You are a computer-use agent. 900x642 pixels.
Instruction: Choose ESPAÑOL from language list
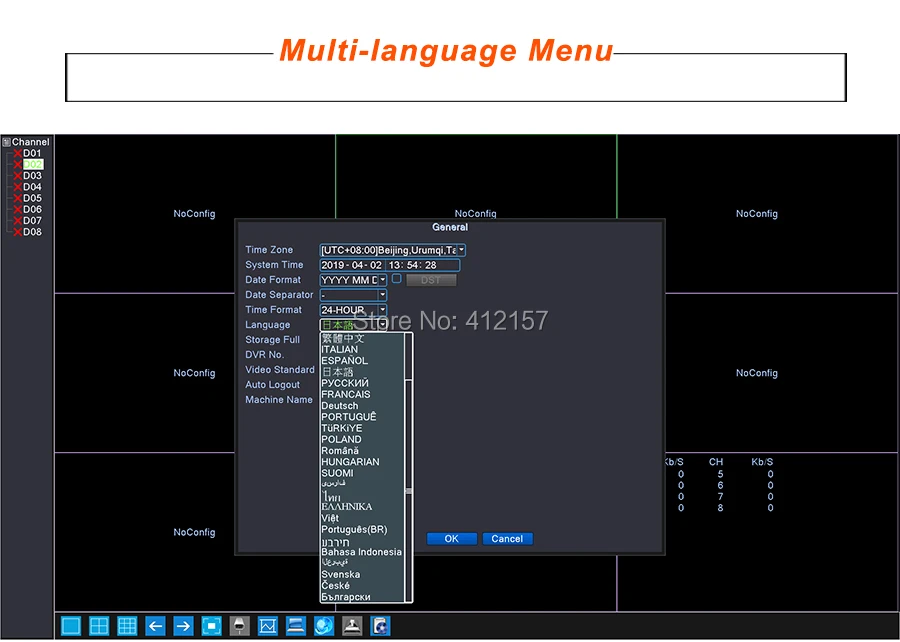tap(344, 361)
